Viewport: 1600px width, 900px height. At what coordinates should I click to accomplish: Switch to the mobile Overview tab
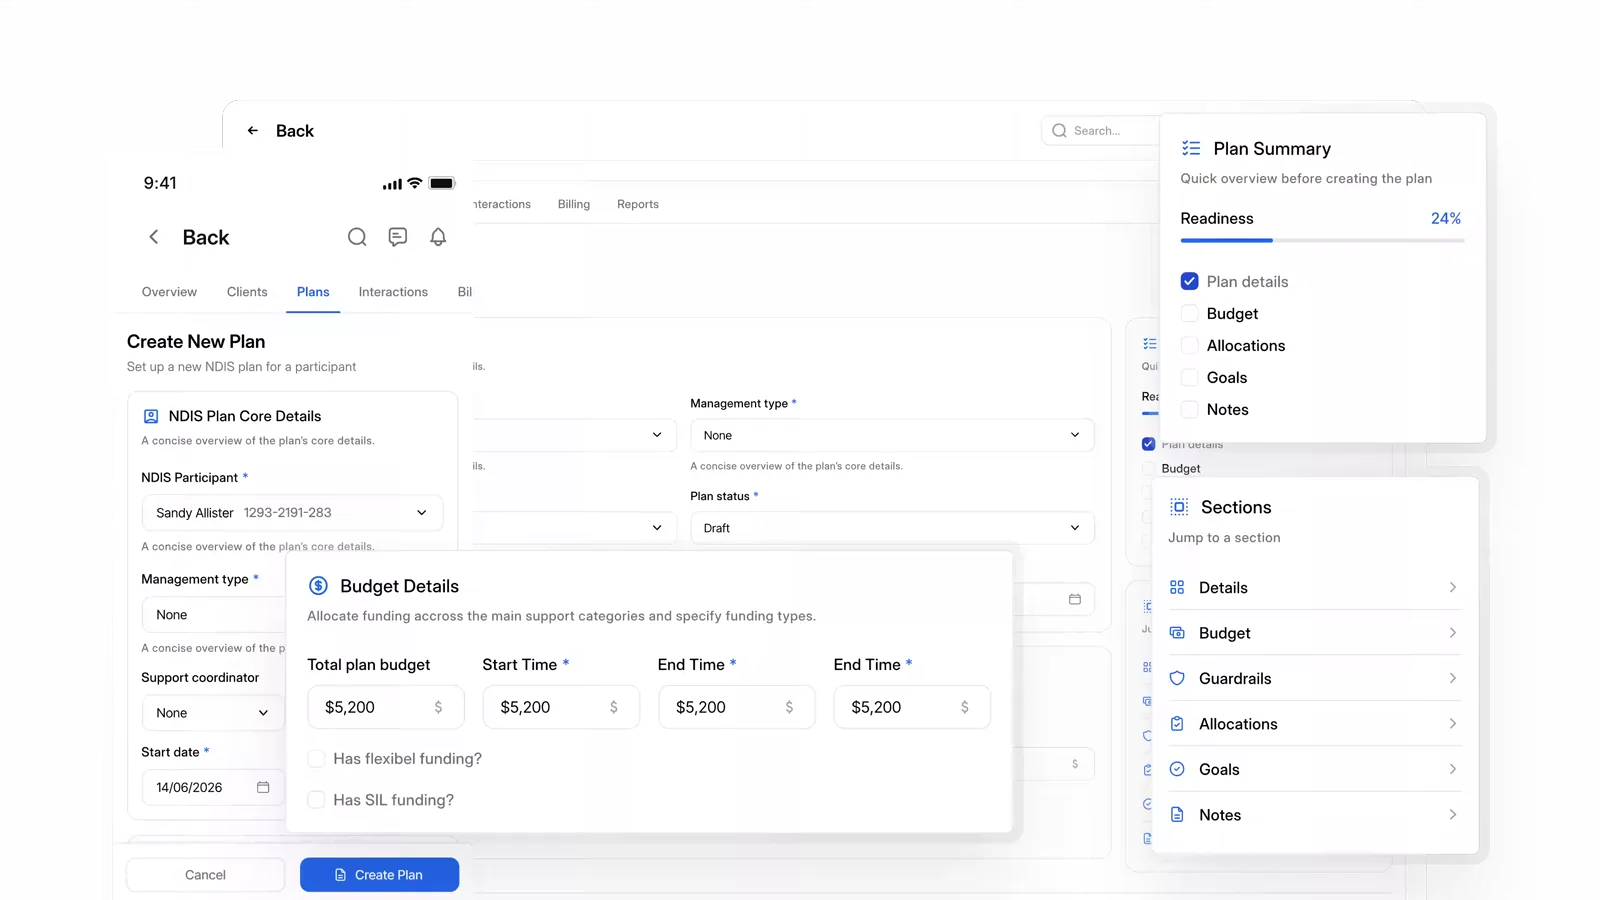[169, 292]
